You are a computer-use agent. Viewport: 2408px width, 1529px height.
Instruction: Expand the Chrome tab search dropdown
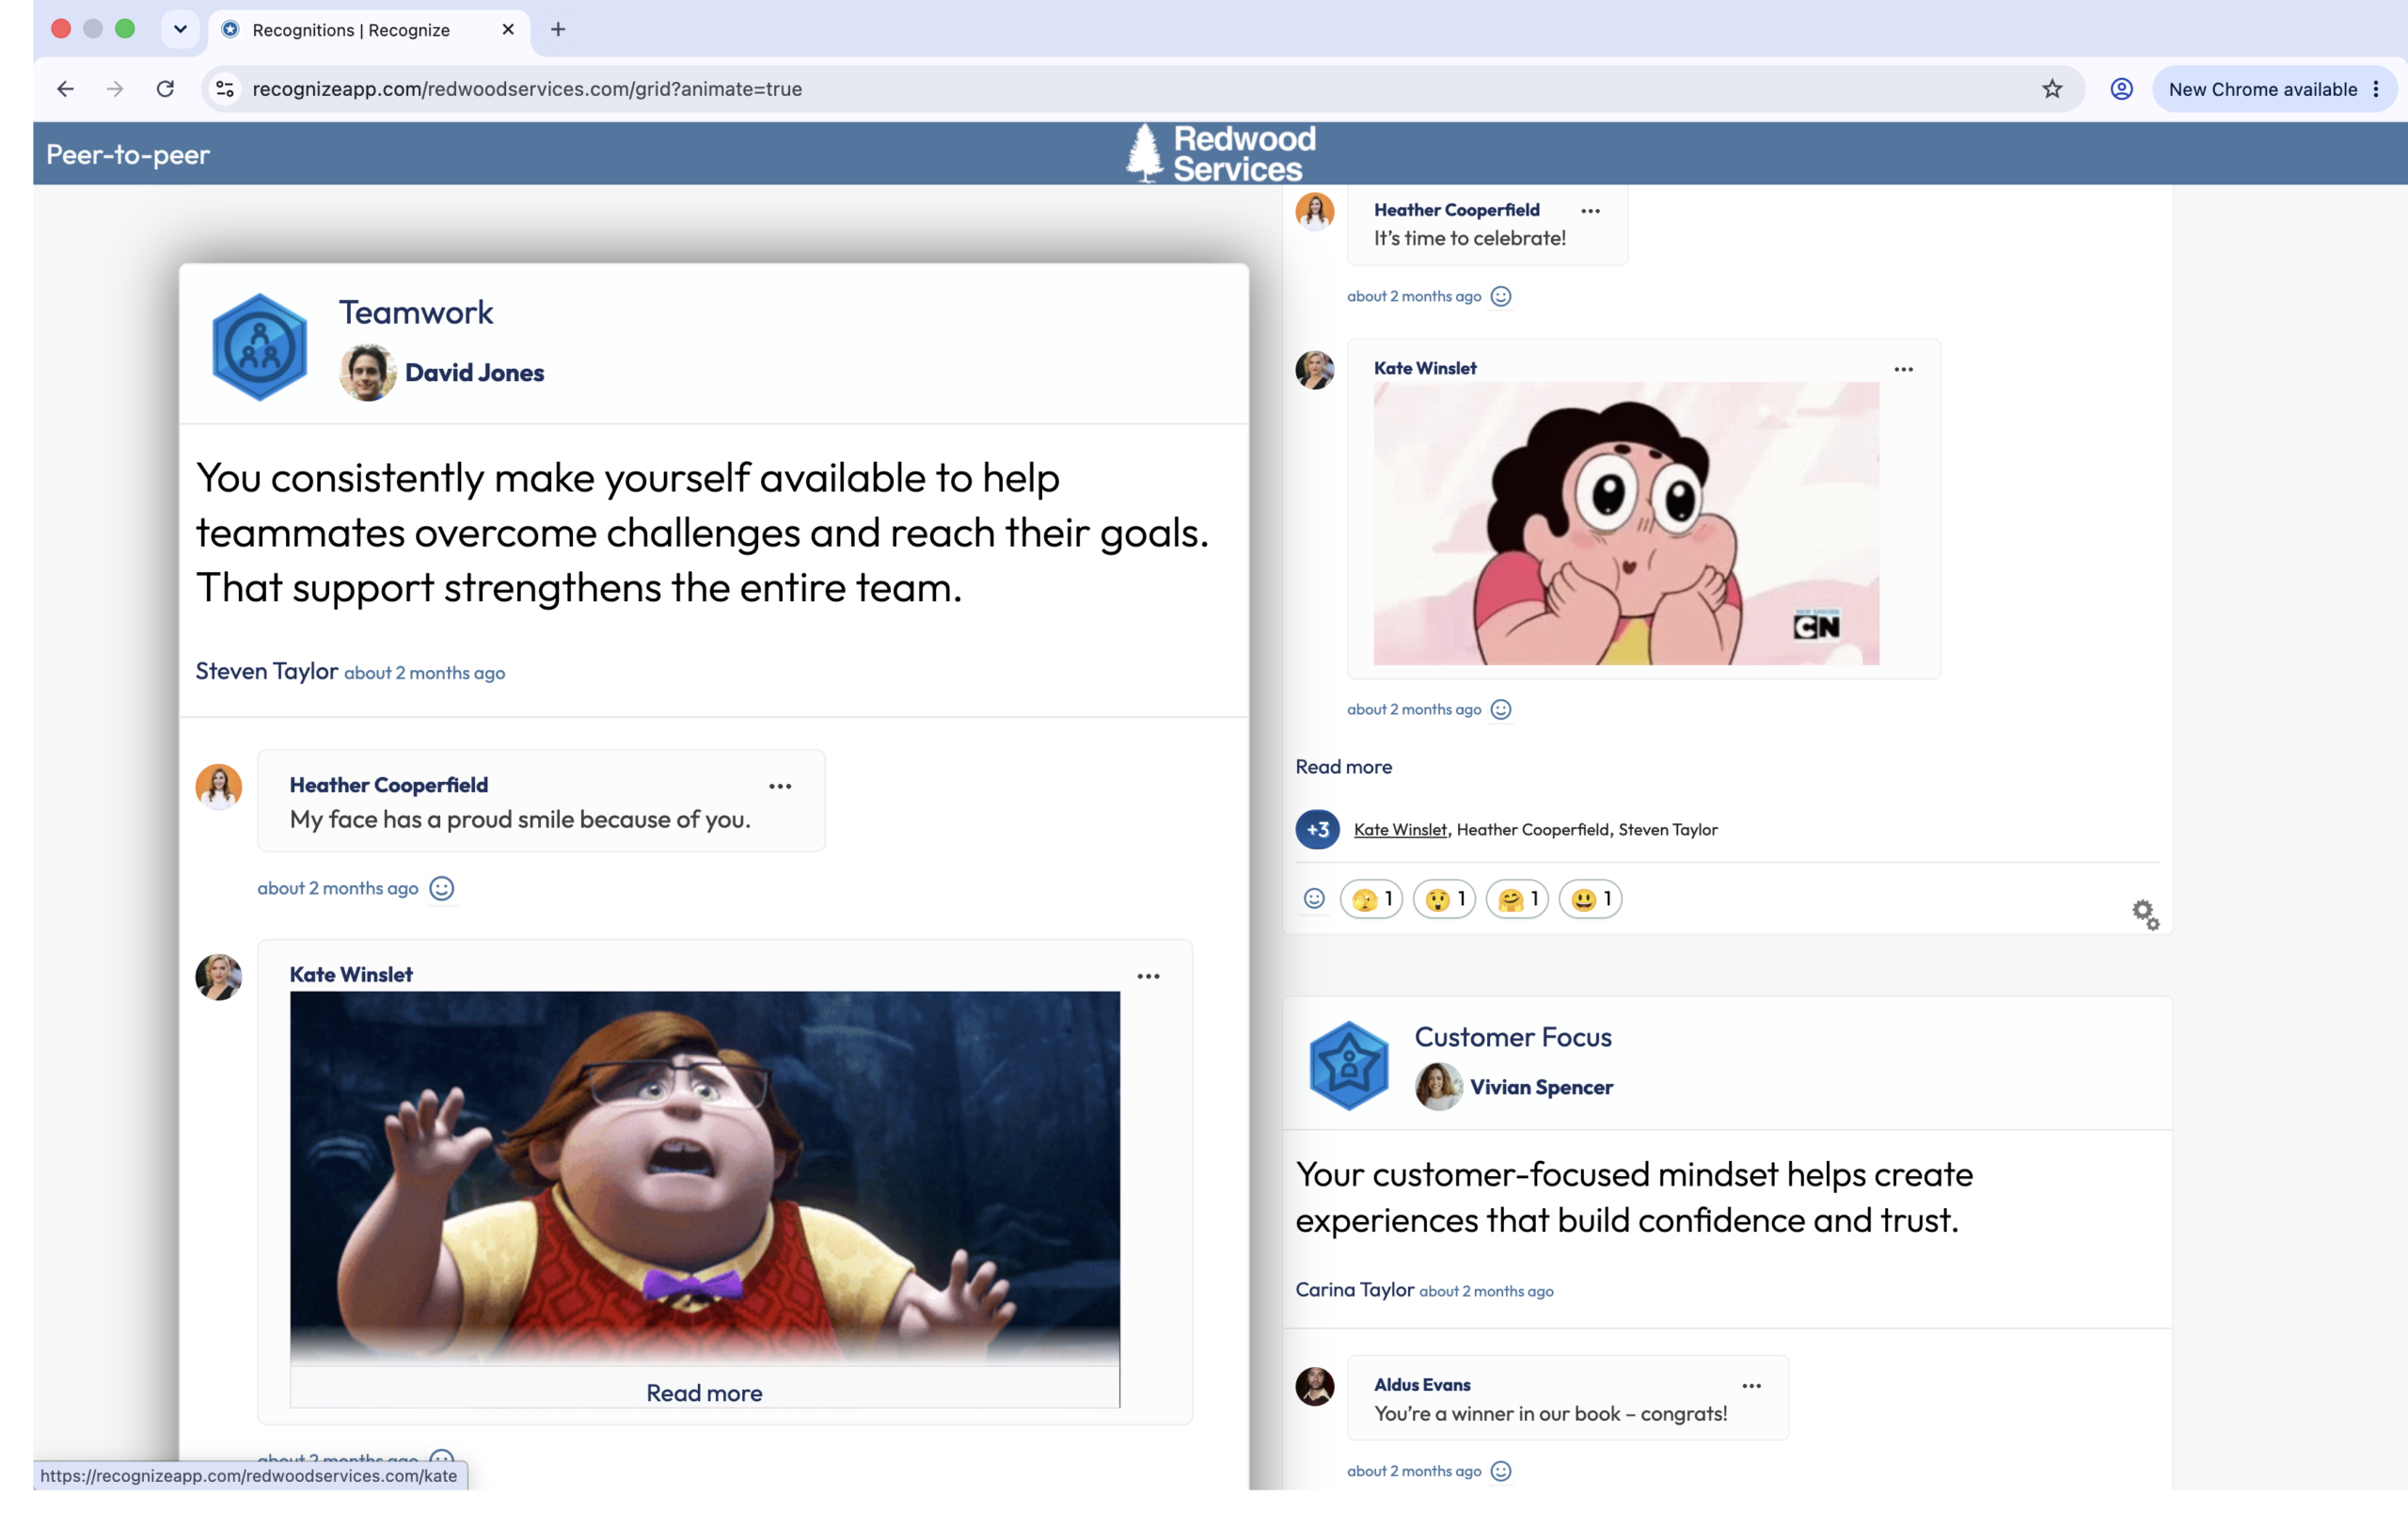coord(180,29)
